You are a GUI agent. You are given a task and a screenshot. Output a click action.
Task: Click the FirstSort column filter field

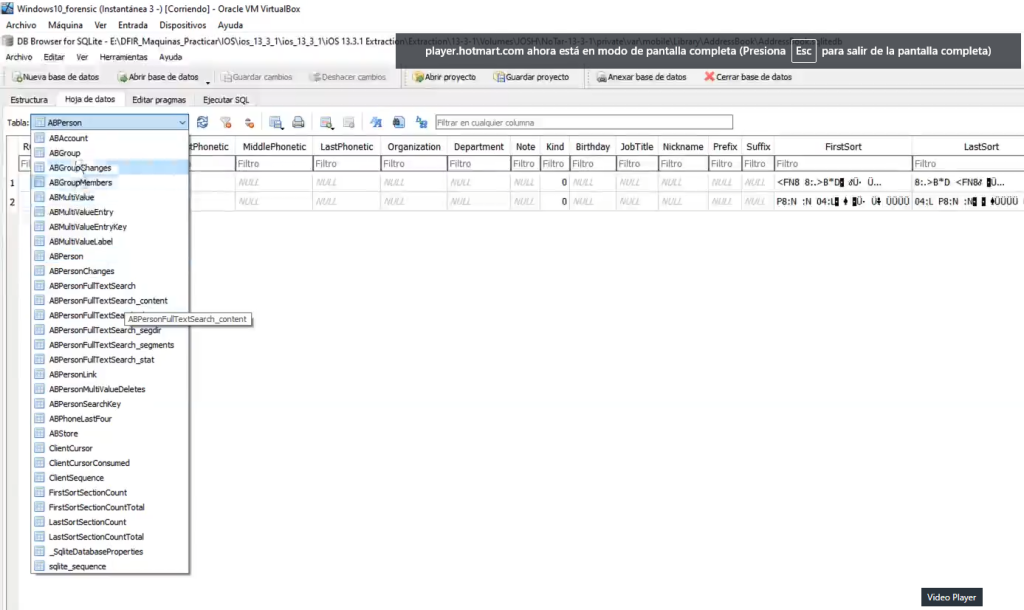pyautogui.click(x=843, y=164)
